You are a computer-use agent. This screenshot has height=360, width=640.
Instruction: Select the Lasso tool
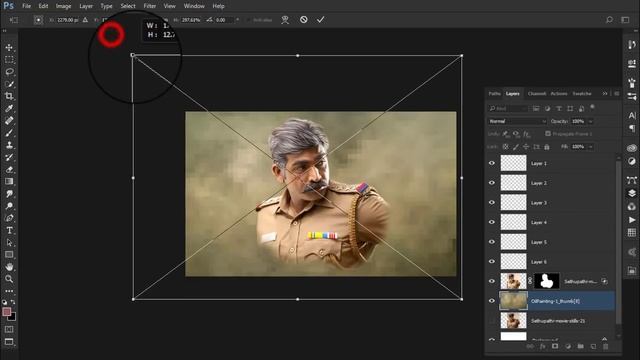point(9,72)
